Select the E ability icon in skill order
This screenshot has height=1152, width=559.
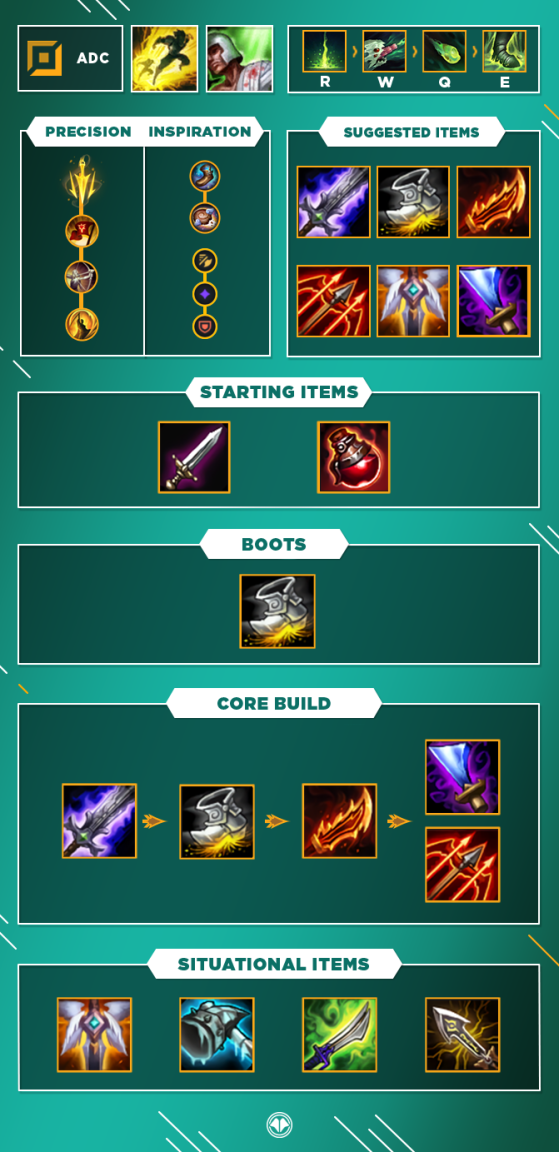click(505, 51)
